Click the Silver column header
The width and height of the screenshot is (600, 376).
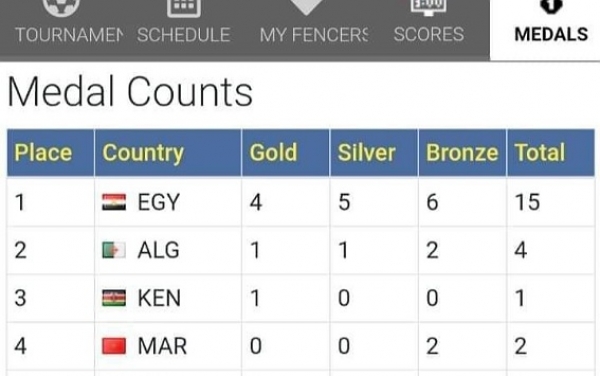point(366,152)
